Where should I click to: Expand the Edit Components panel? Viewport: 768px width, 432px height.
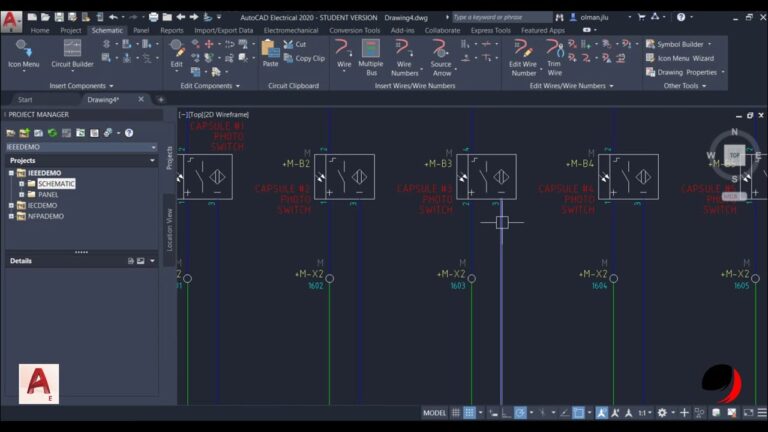pyautogui.click(x=210, y=86)
